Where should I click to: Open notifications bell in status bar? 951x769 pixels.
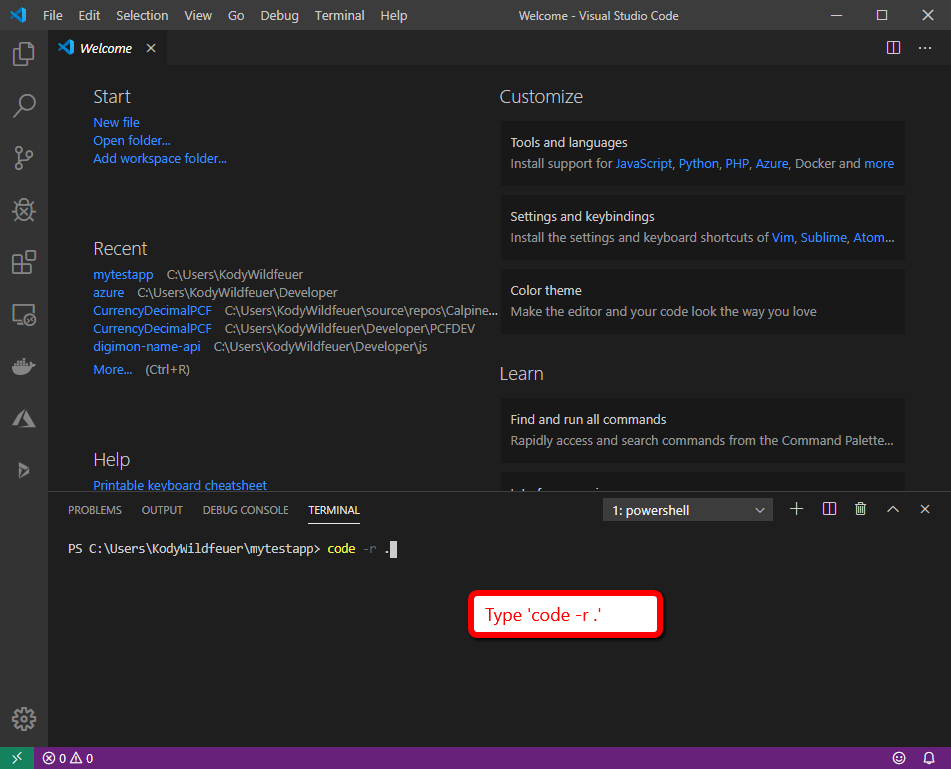[x=929, y=758]
